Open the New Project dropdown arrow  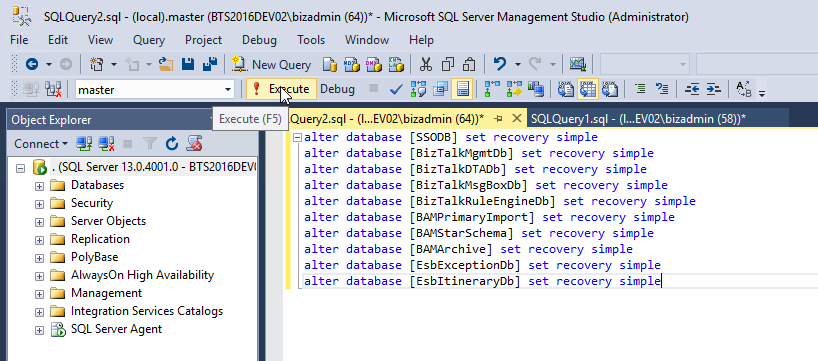coord(114,65)
